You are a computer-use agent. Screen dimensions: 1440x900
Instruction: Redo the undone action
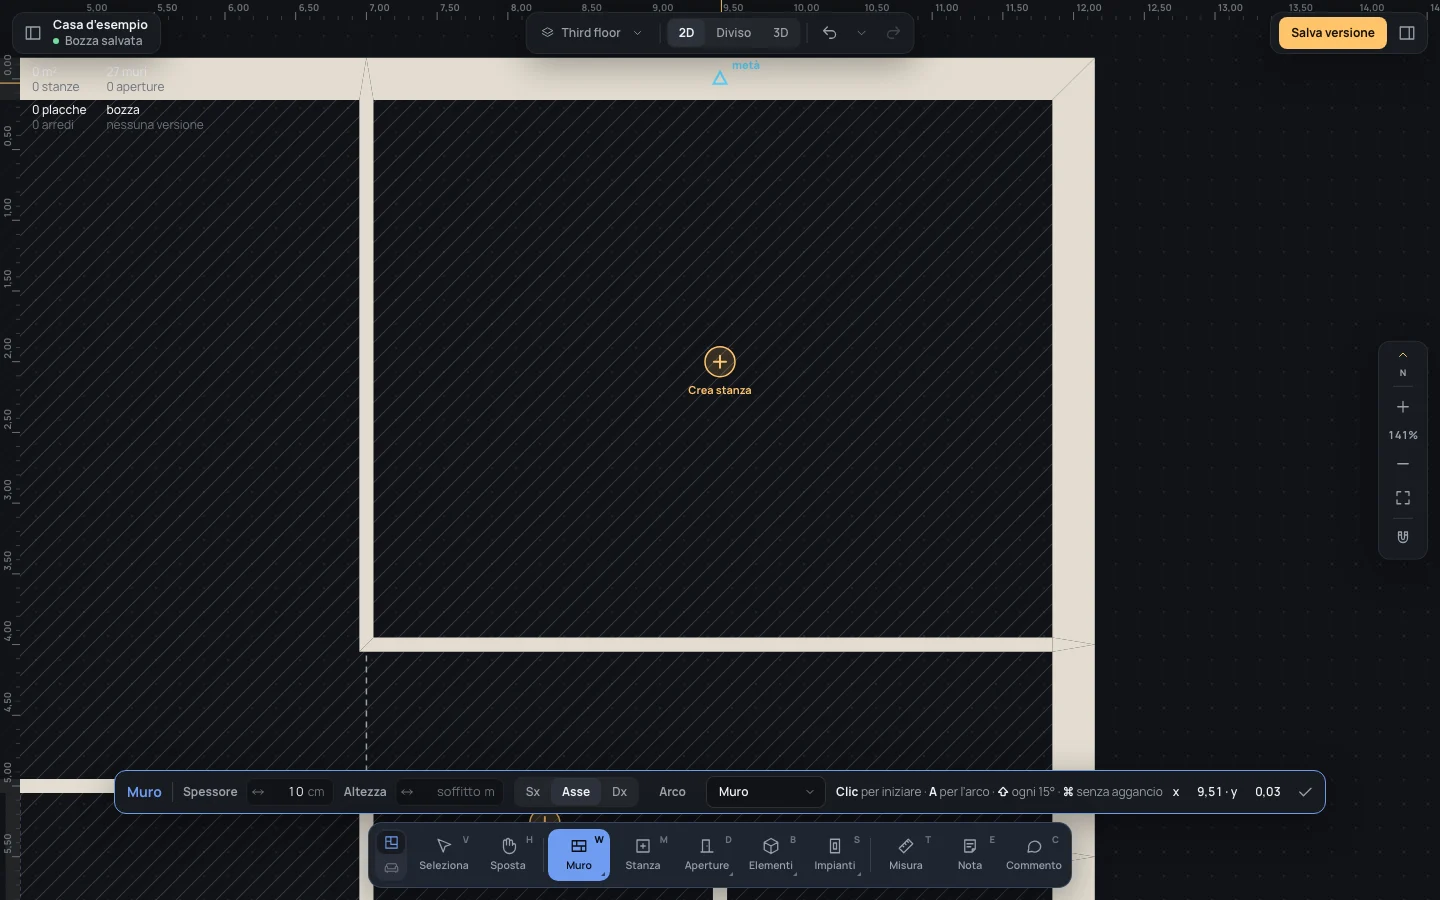coord(894,33)
